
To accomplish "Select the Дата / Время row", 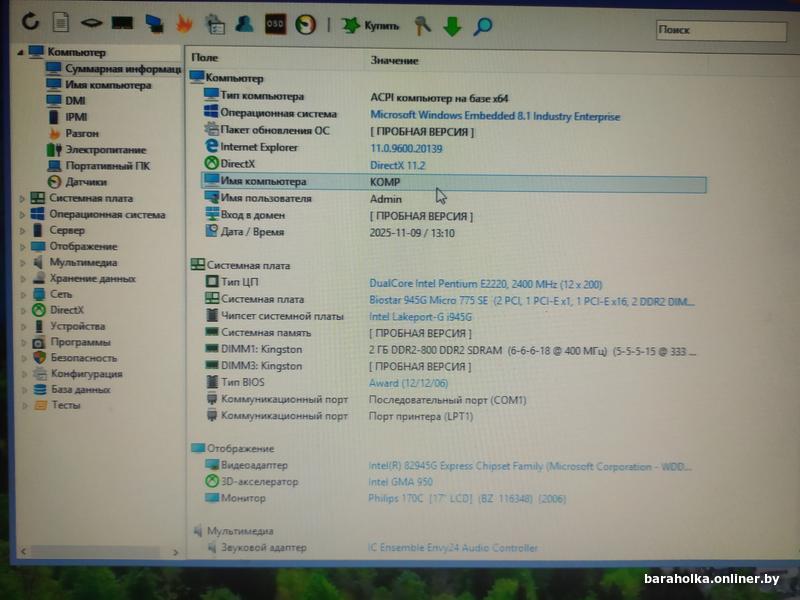I will [x=454, y=232].
